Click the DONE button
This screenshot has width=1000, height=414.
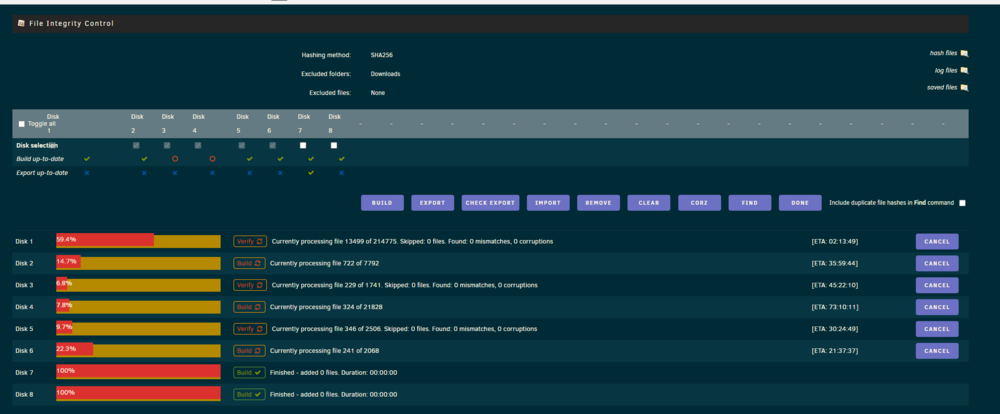point(800,203)
